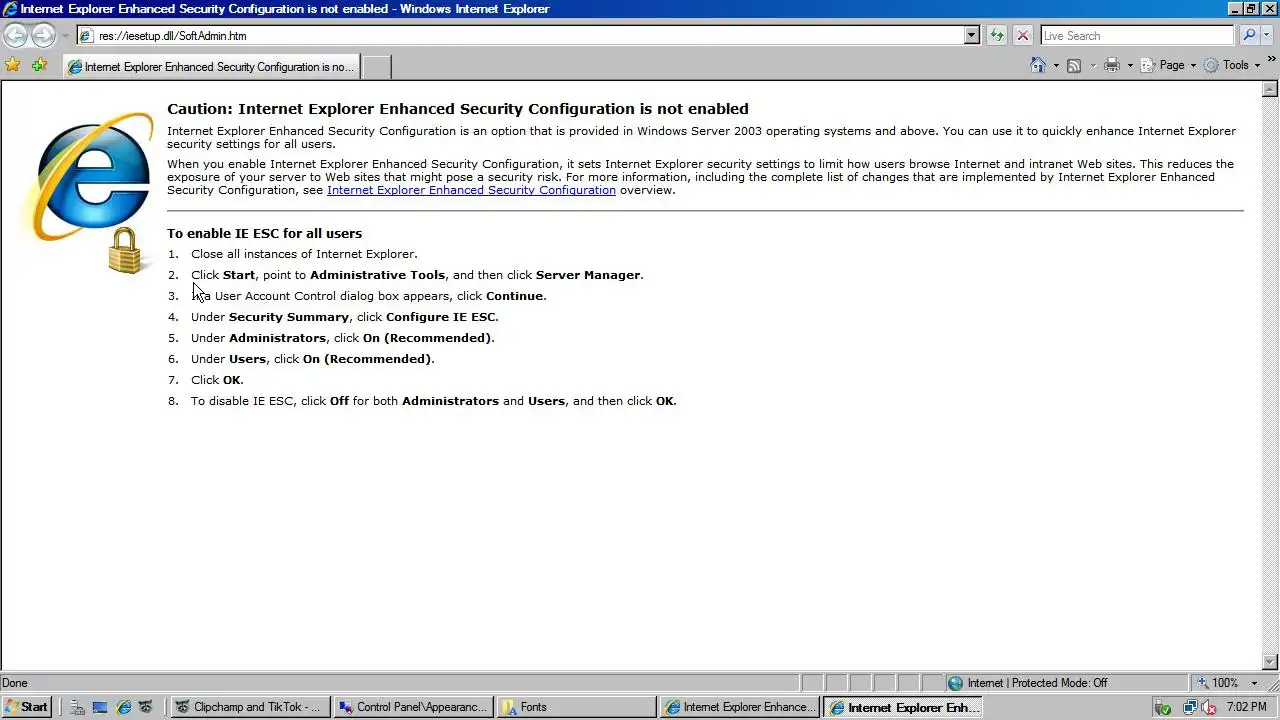
Task: Launch Internet Explorer from quick launch
Action: coord(123,707)
